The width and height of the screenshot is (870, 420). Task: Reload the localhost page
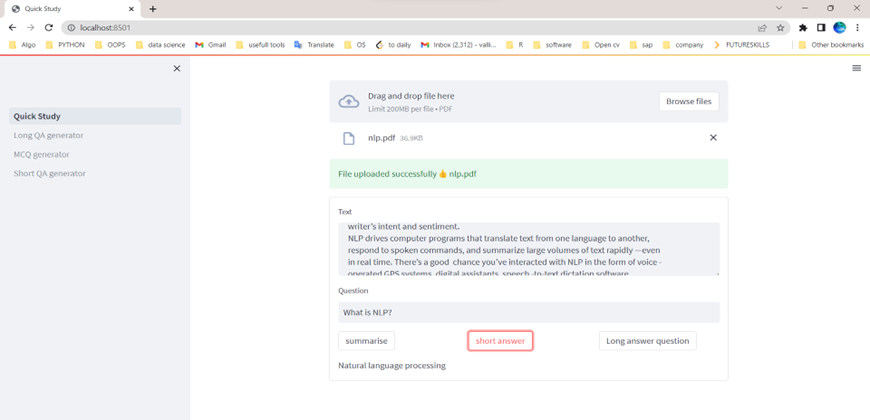click(x=48, y=27)
